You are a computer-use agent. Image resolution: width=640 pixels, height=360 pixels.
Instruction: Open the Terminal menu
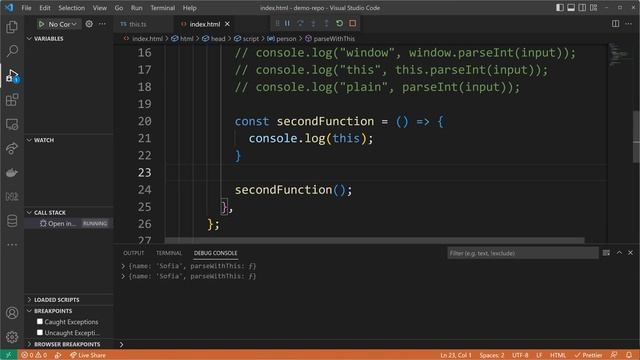point(162,8)
